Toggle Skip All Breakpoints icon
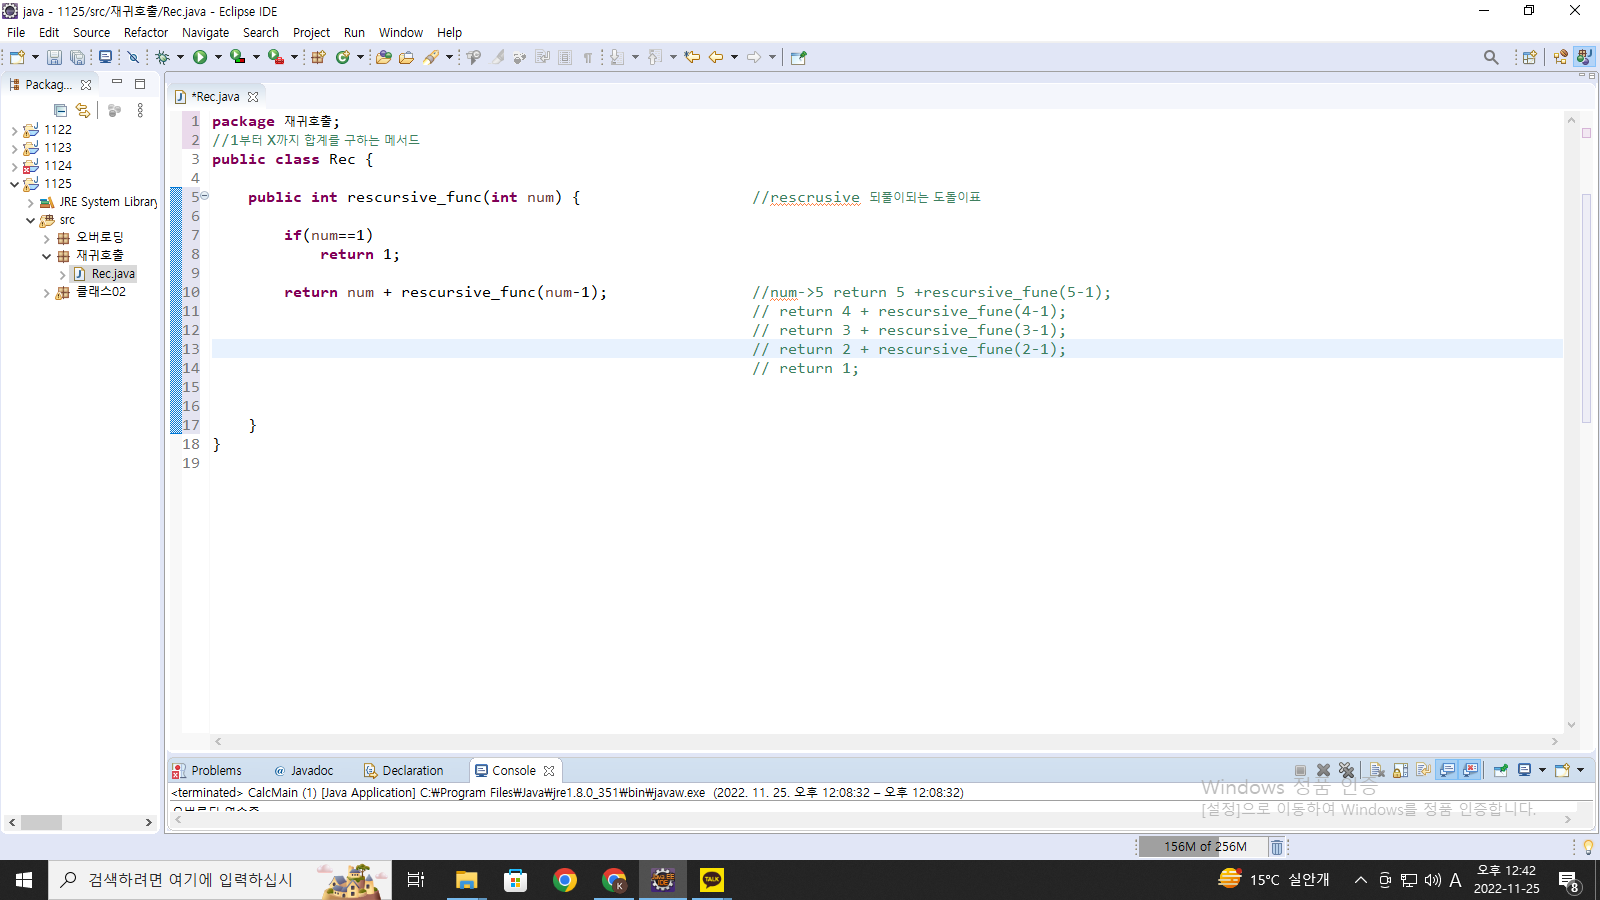This screenshot has width=1600, height=900. tap(133, 58)
